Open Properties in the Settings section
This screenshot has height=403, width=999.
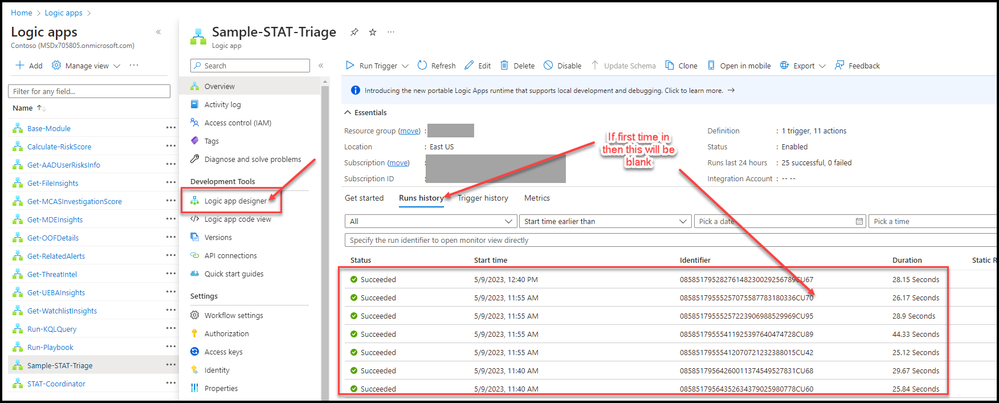point(221,388)
